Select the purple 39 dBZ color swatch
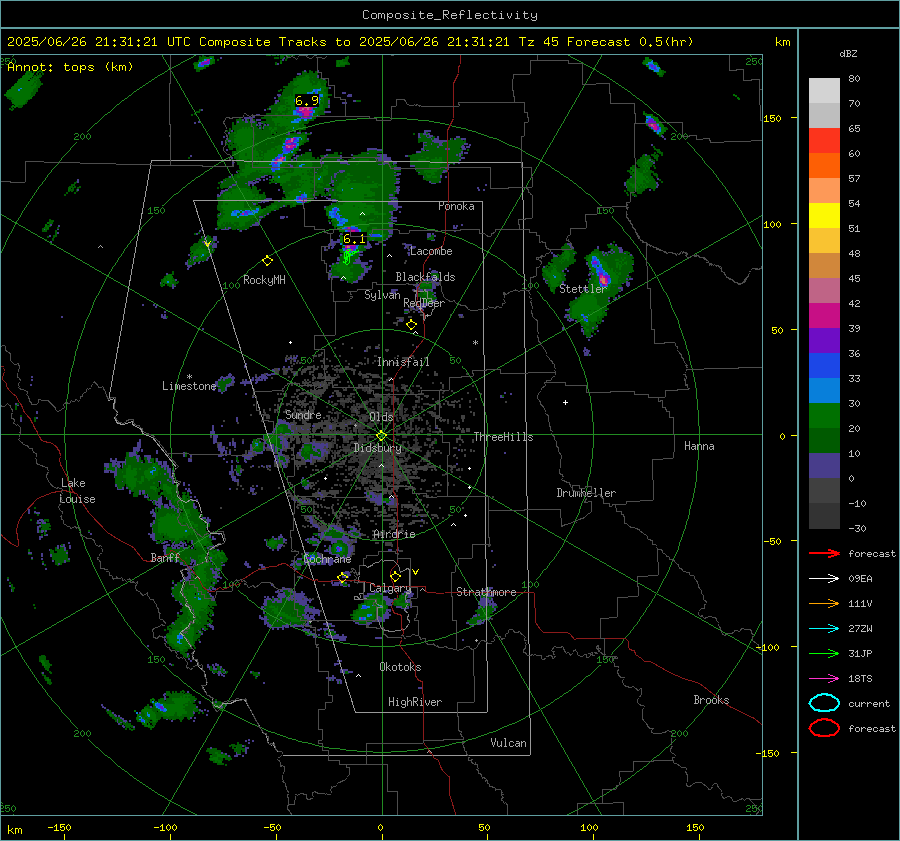This screenshot has width=900, height=841. [x=824, y=340]
